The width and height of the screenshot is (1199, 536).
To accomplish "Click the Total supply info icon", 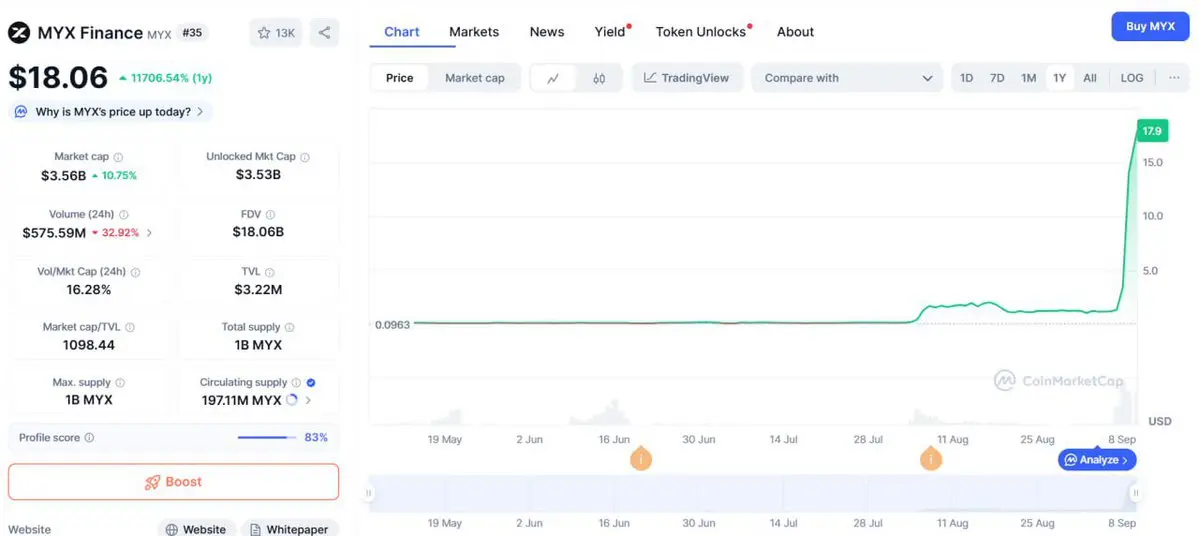I will (289, 327).
